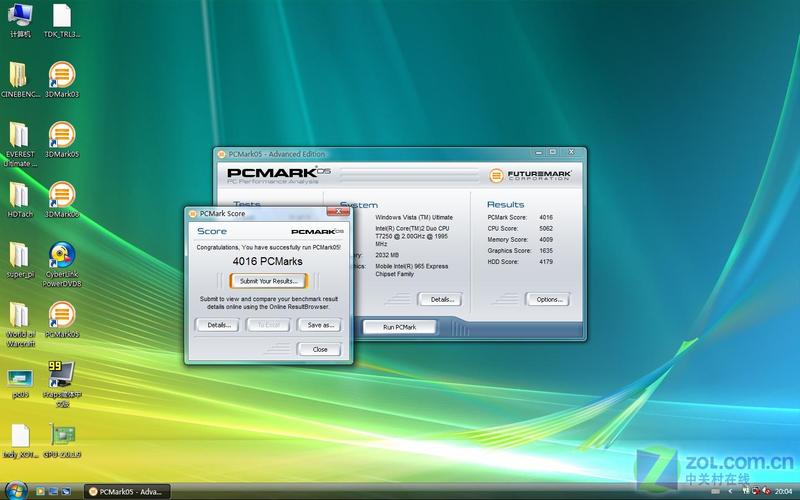Click the PCMark05 logo in main window
This screenshot has height=500, width=800.
(x=279, y=175)
